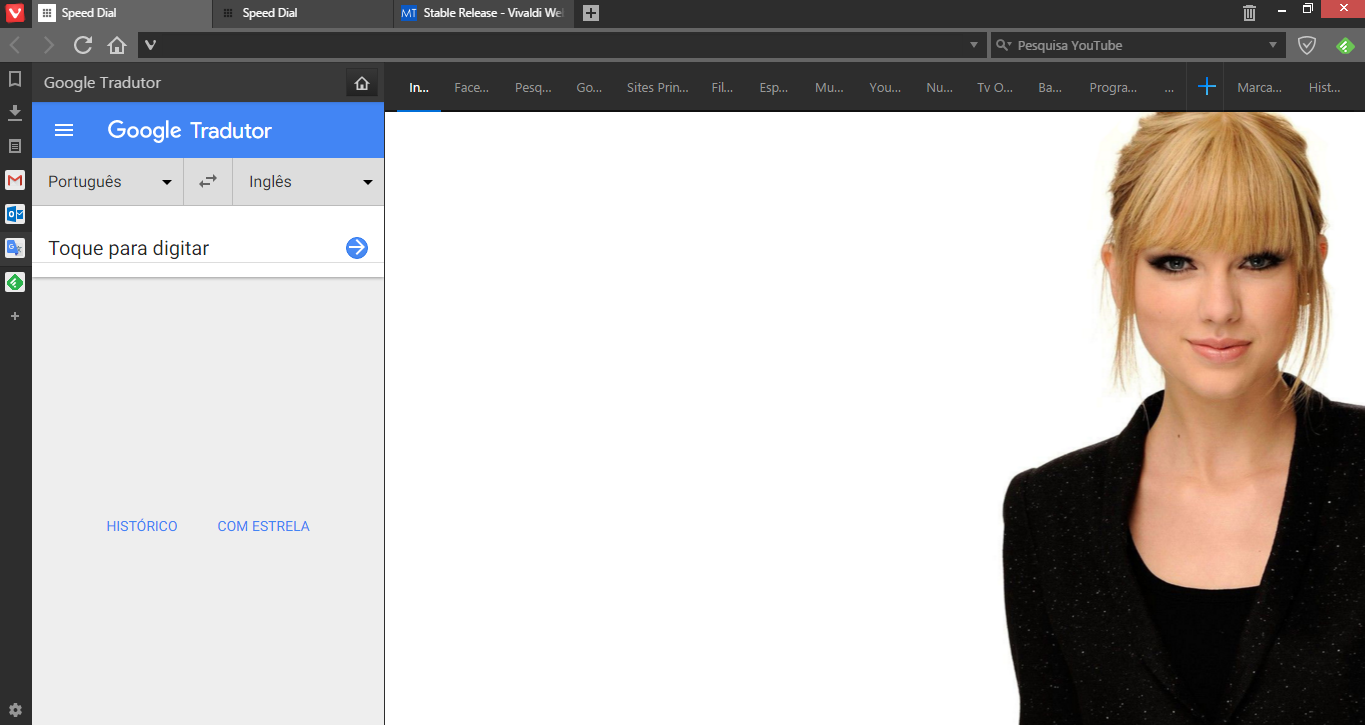Click the blue translate arrow button
Viewport: 1365px width, 725px height.
click(357, 248)
